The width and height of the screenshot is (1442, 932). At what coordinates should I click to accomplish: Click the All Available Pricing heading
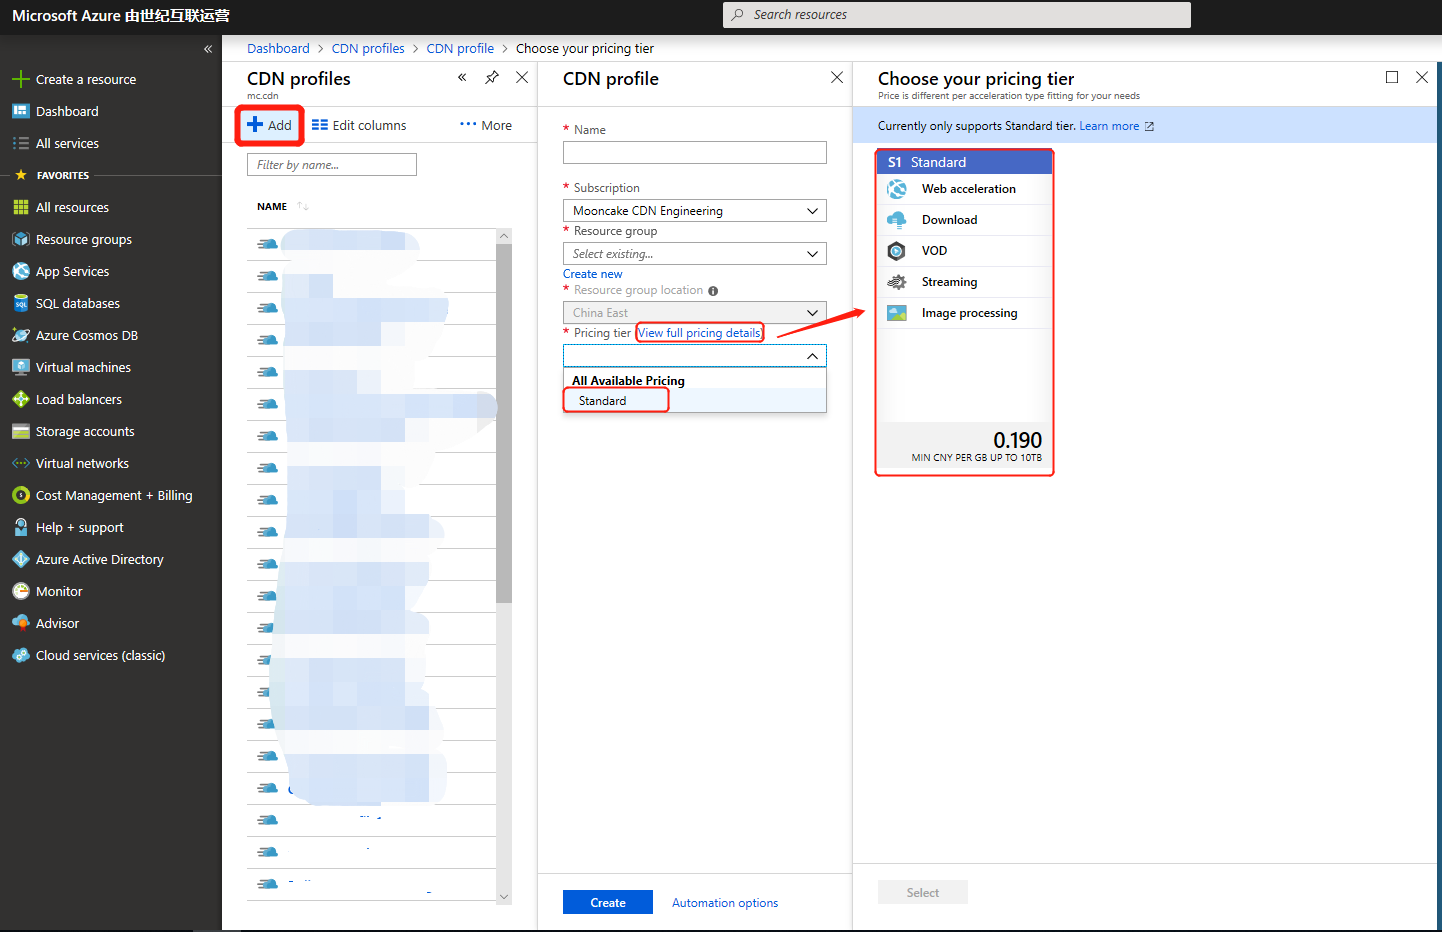click(628, 381)
